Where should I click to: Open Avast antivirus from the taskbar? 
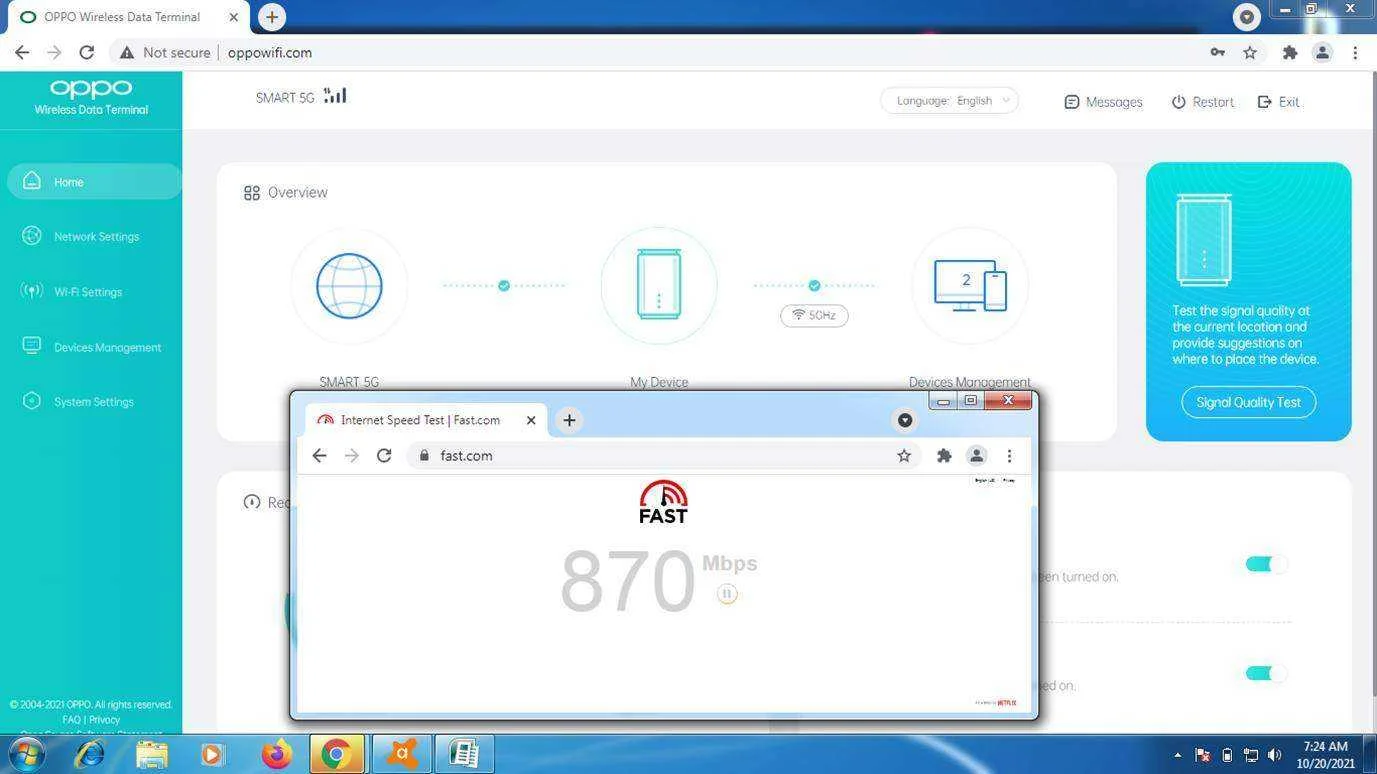click(x=401, y=753)
